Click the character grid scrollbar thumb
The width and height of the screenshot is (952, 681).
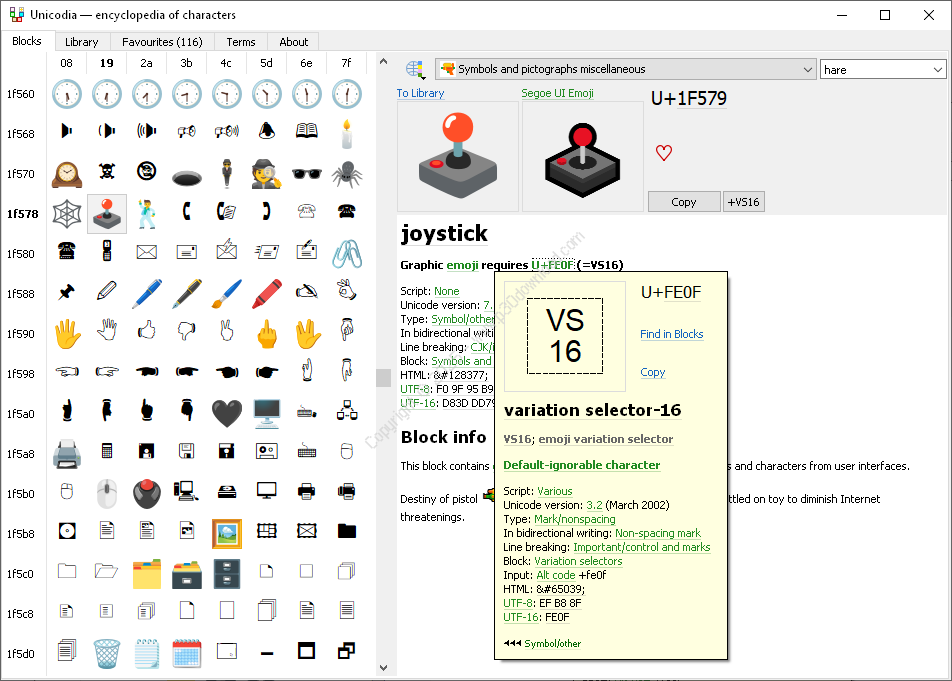[x=383, y=377]
